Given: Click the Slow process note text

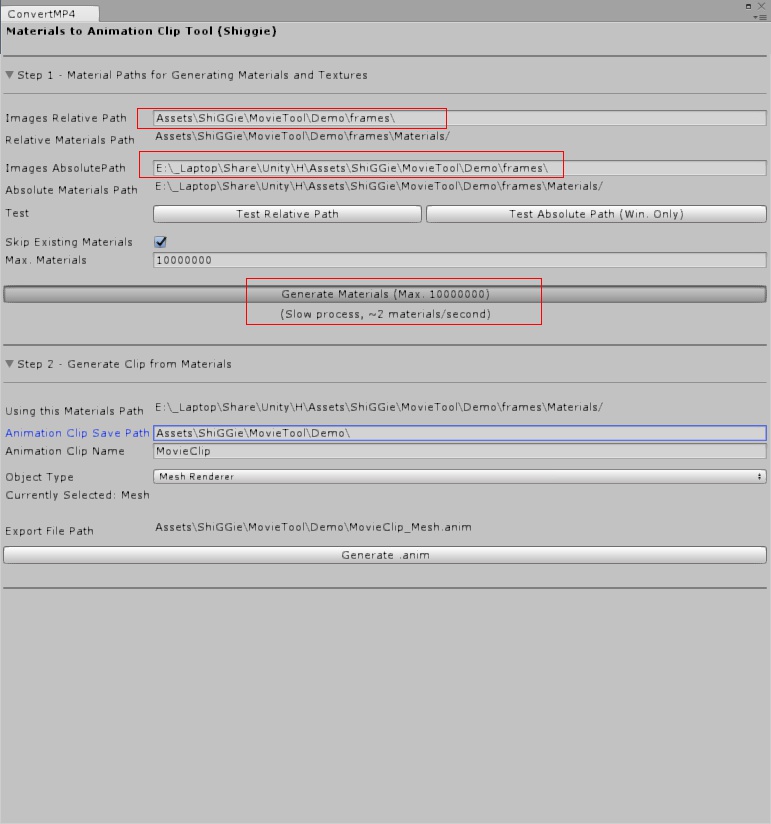Looking at the screenshot, I should [x=385, y=314].
